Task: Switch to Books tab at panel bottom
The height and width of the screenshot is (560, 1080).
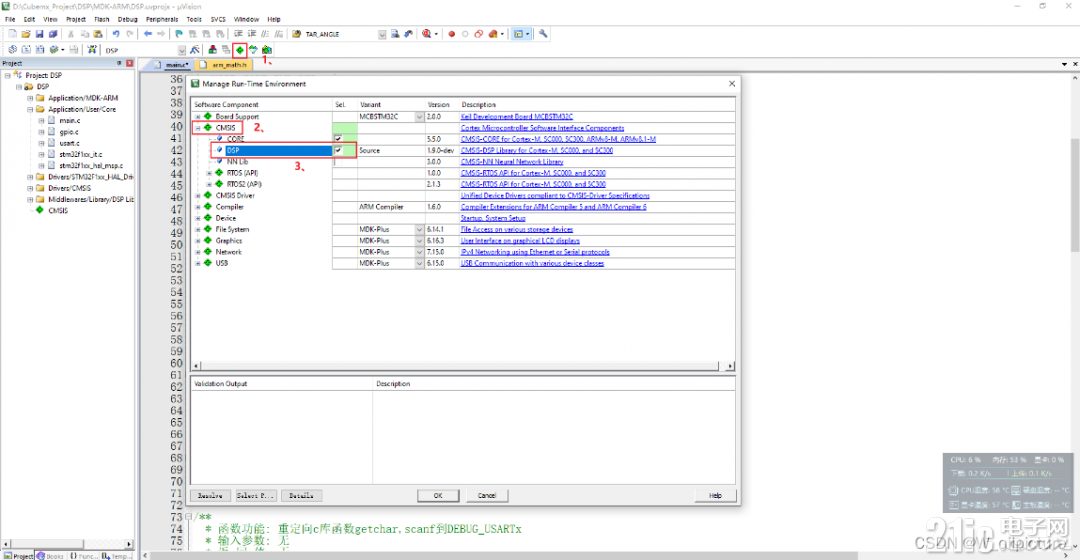Action: [x=51, y=555]
